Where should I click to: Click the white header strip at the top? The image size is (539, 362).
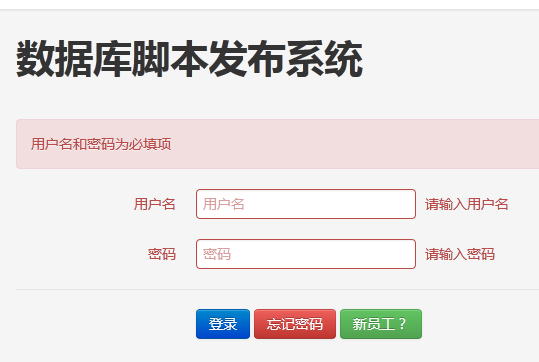click(x=270, y=4)
